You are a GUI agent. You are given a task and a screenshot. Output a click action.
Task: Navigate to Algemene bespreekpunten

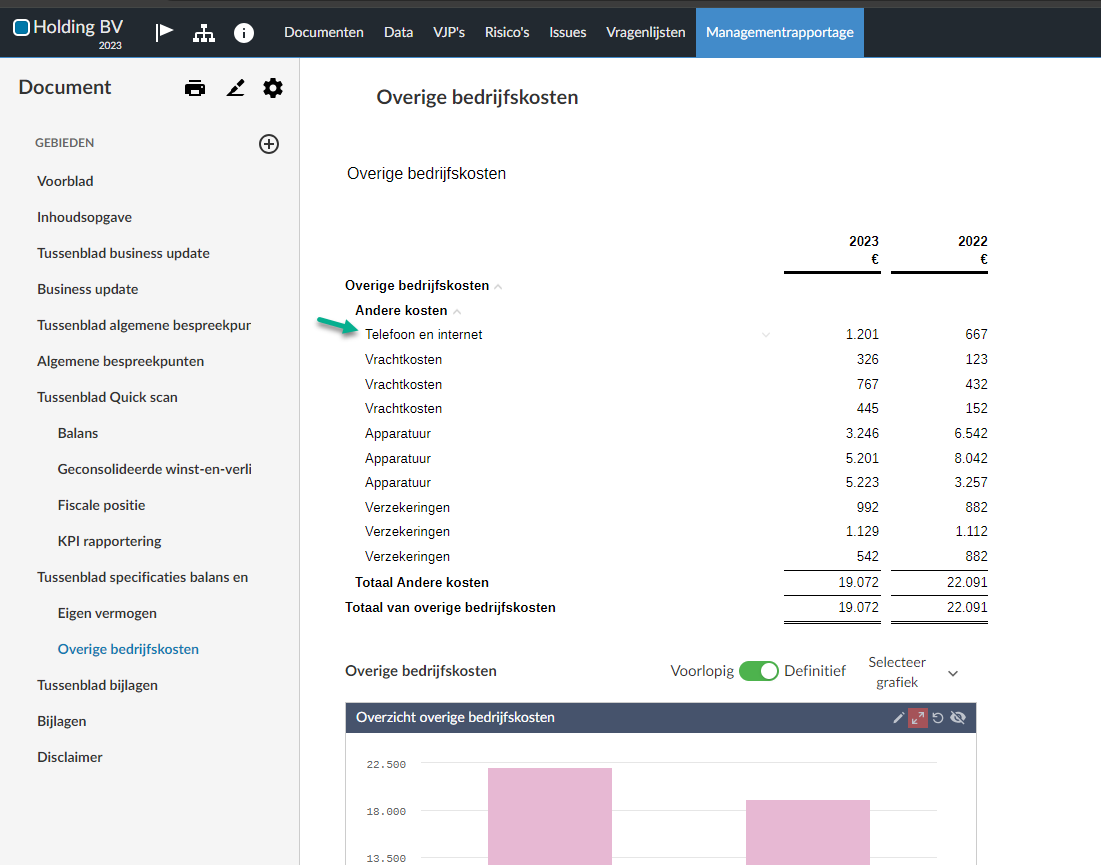click(121, 361)
